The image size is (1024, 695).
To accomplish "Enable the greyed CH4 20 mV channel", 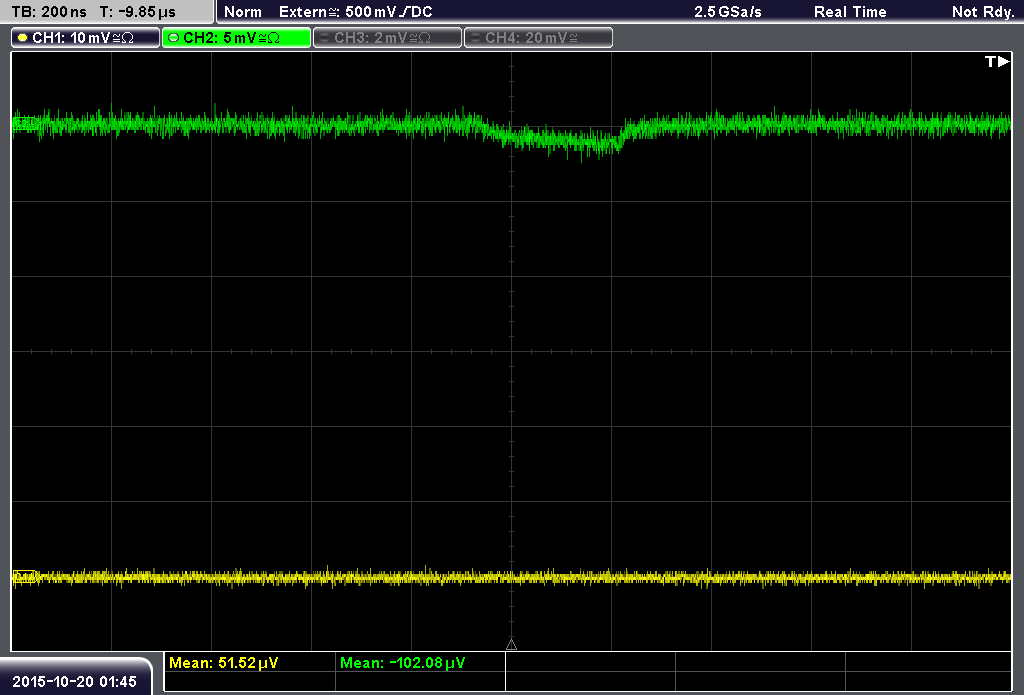I will point(538,38).
